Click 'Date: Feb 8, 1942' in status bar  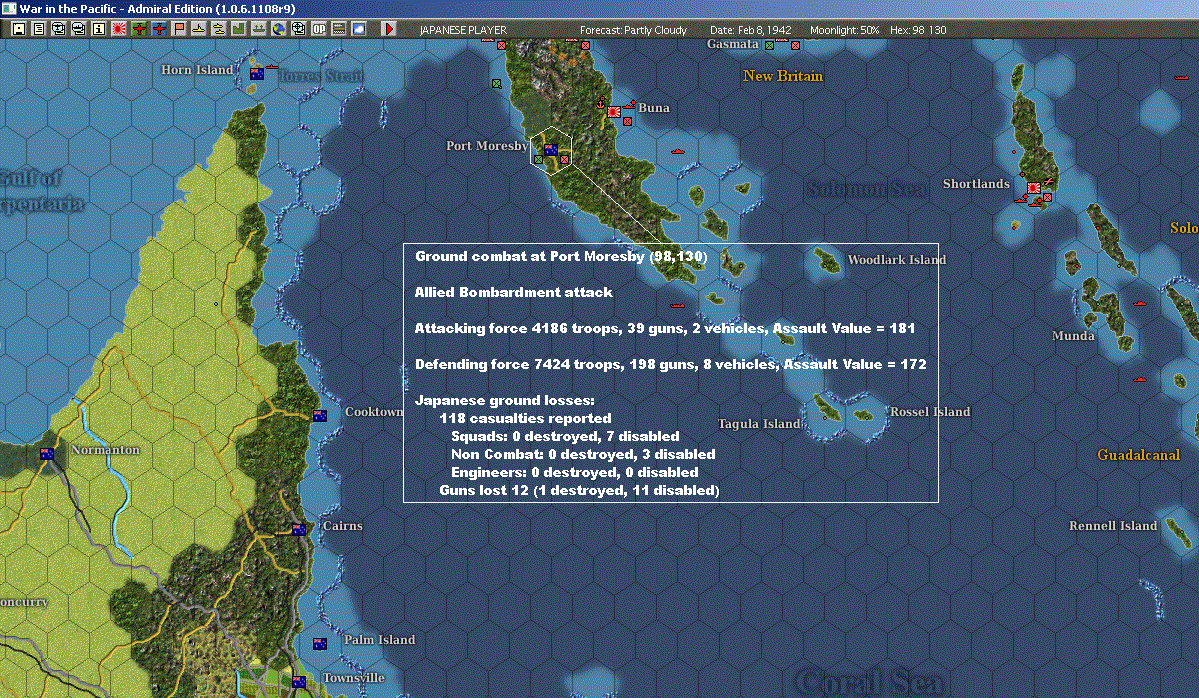[750, 30]
